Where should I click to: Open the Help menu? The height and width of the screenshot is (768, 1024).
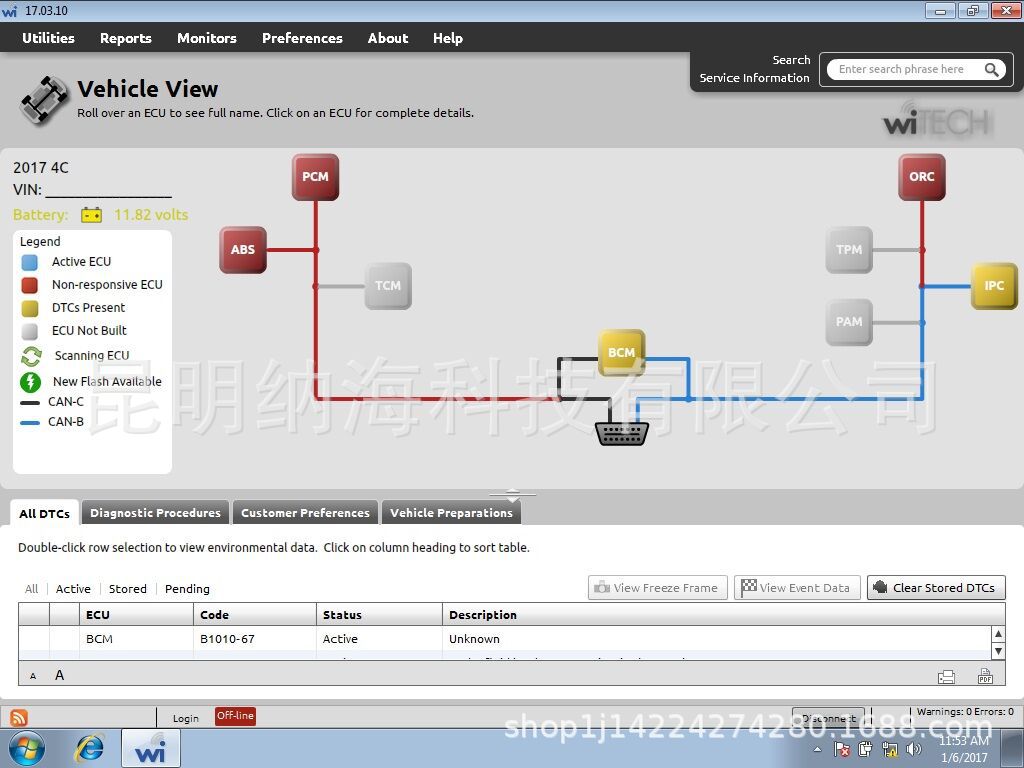447,38
